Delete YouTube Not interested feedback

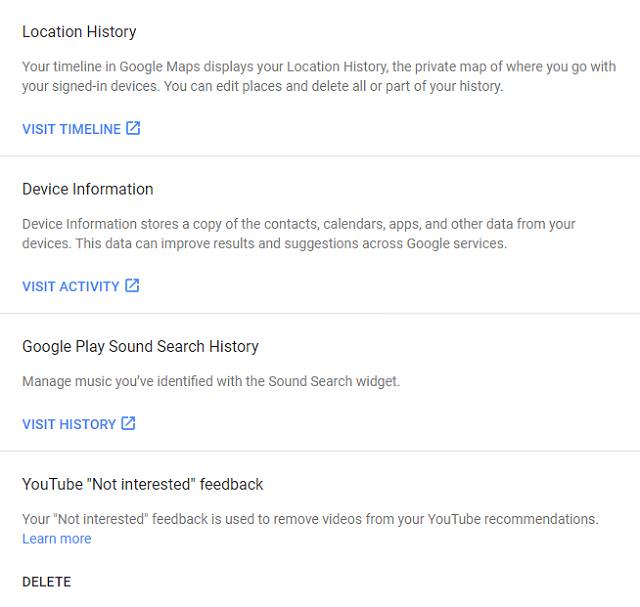point(47,582)
